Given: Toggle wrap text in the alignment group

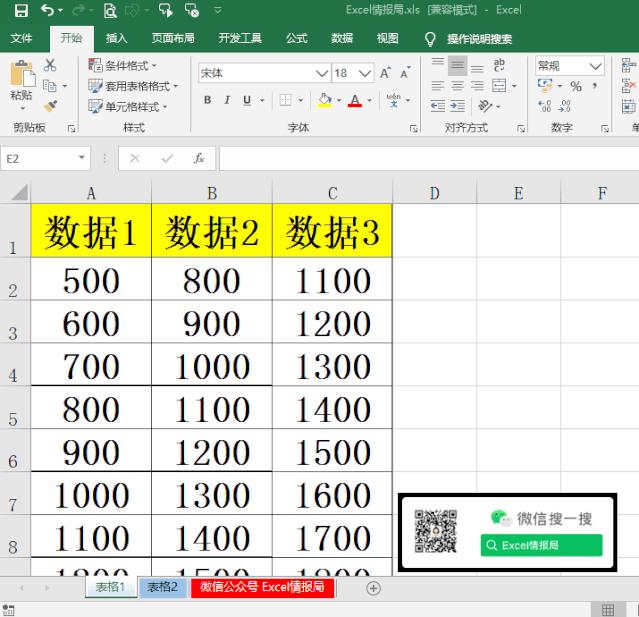Looking at the screenshot, I should pos(499,65).
